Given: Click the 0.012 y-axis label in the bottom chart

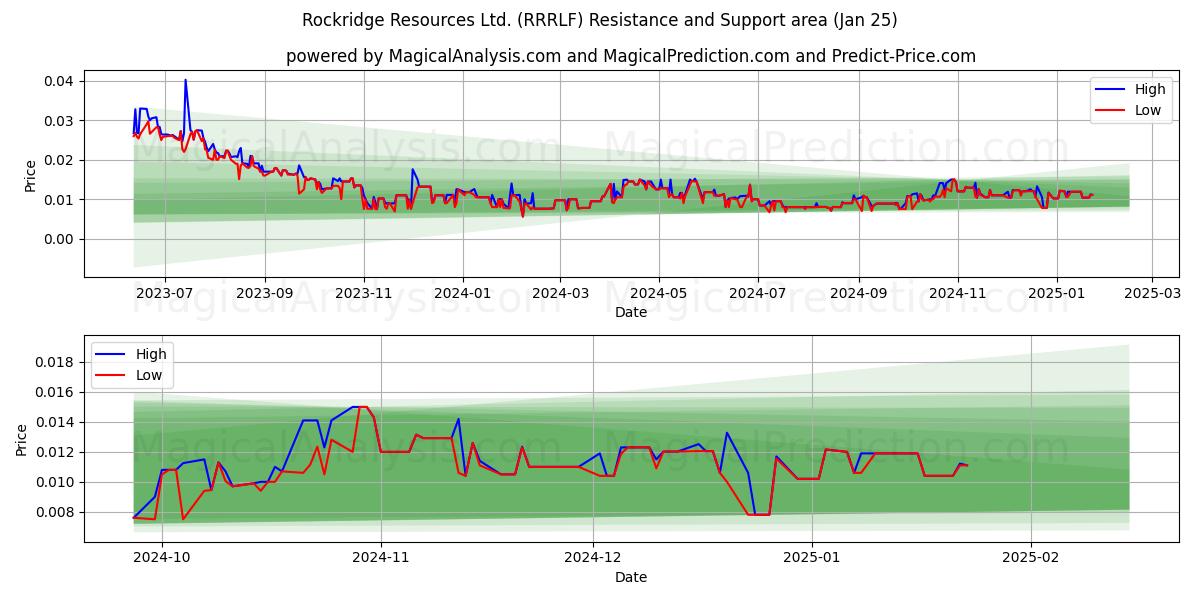Looking at the screenshot, I should click(x=55, y=452).
